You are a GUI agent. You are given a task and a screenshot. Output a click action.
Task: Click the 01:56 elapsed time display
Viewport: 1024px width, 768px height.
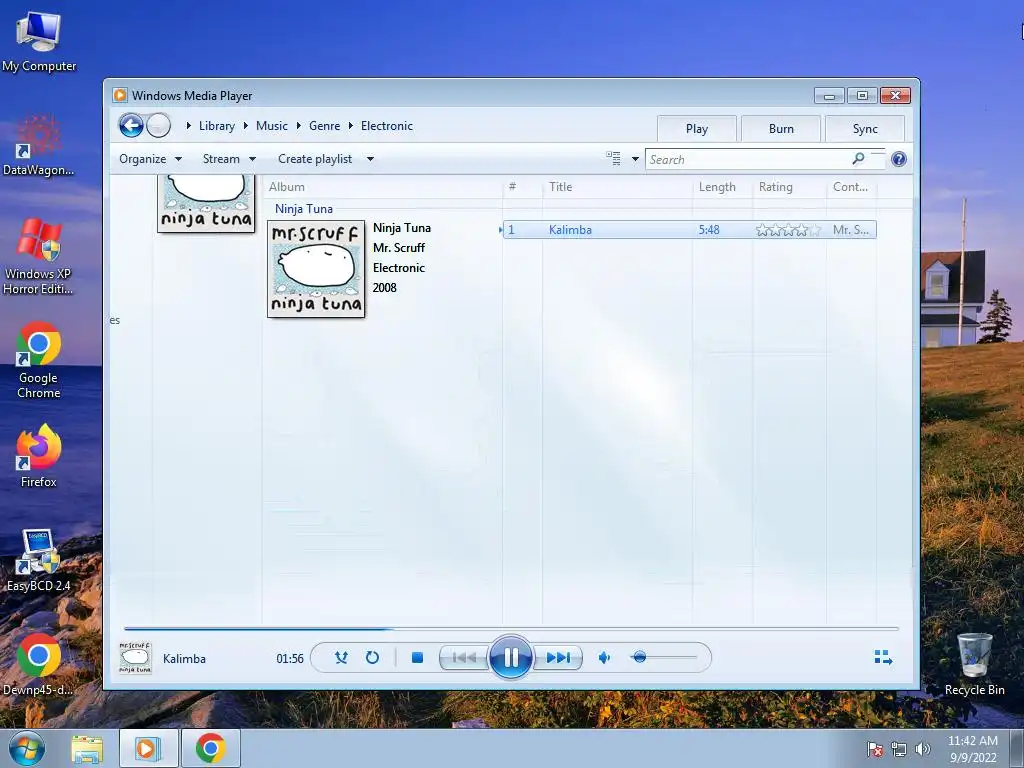click(x=290, y=658)
